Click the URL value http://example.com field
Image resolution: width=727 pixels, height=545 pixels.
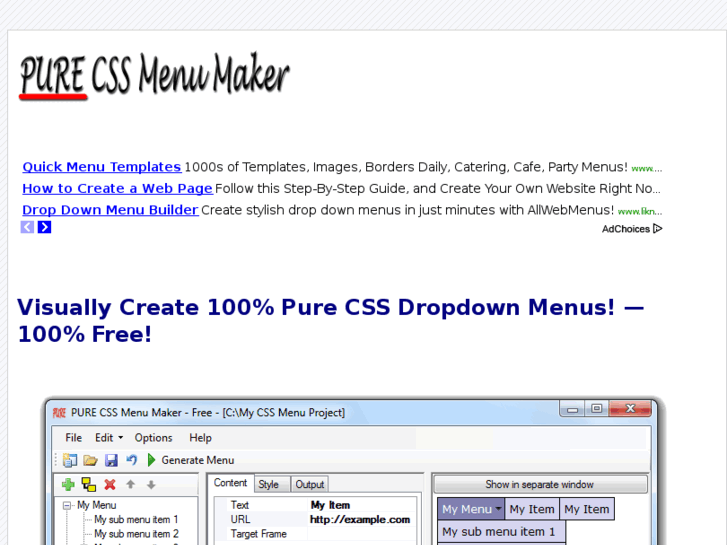[362, 519]
